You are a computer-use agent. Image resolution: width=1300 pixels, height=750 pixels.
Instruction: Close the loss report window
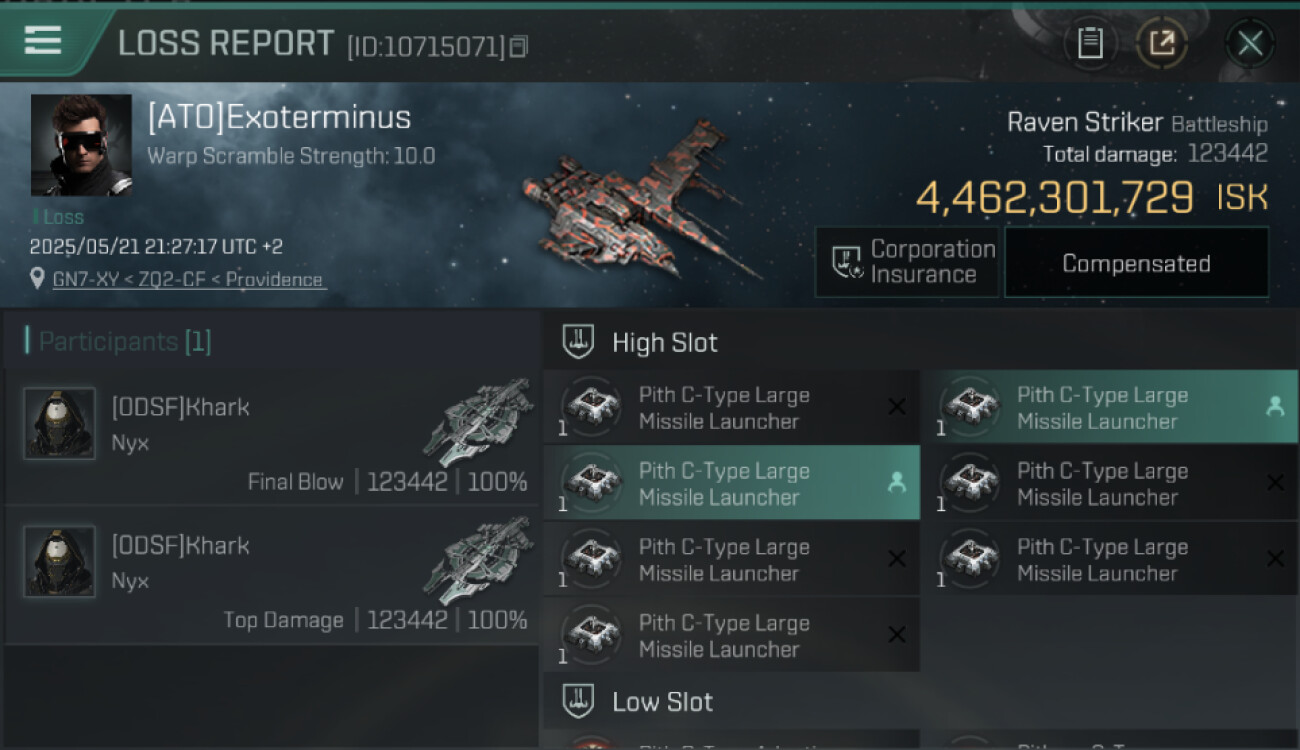[1250, 43]
